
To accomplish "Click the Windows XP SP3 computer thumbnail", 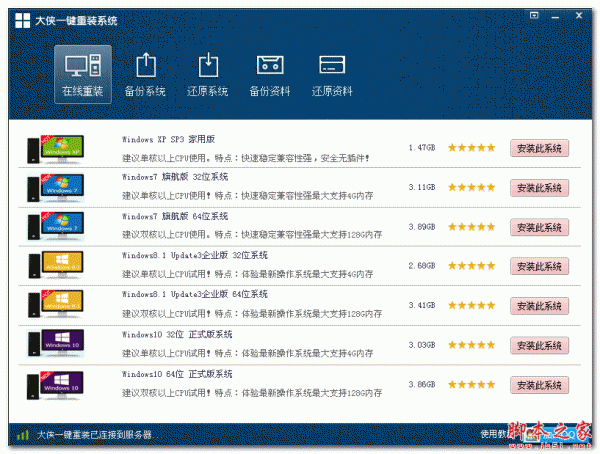I will (x=55, y=149).
